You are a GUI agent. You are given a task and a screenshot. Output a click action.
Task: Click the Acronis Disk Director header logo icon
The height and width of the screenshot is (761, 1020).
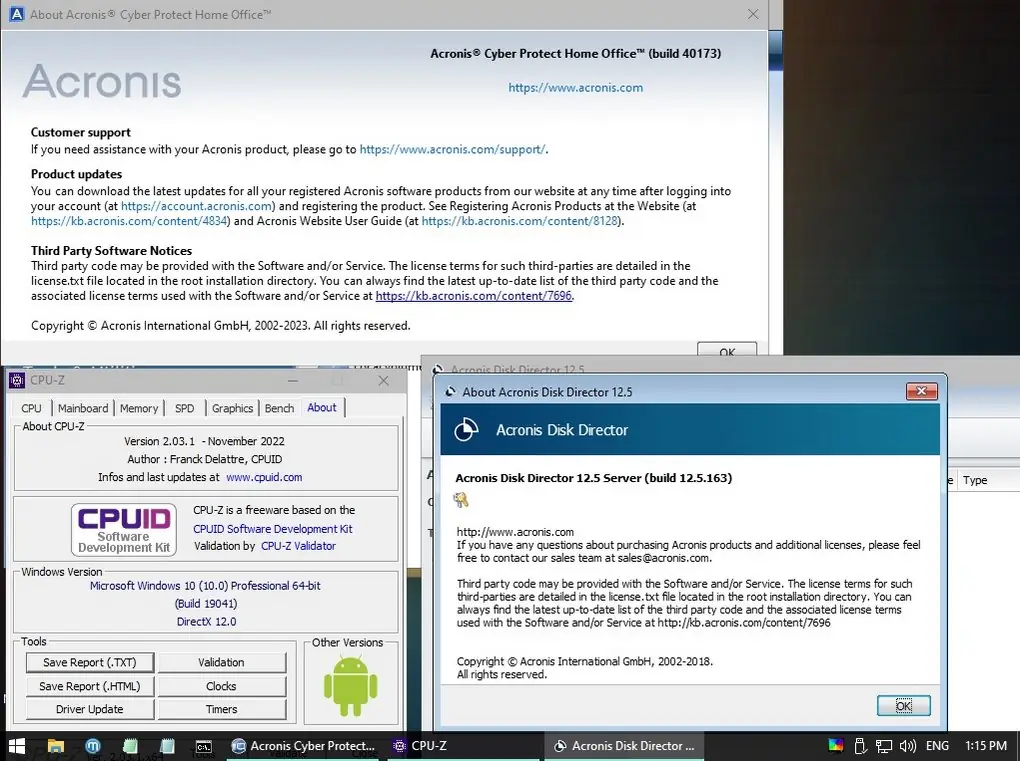466,430
